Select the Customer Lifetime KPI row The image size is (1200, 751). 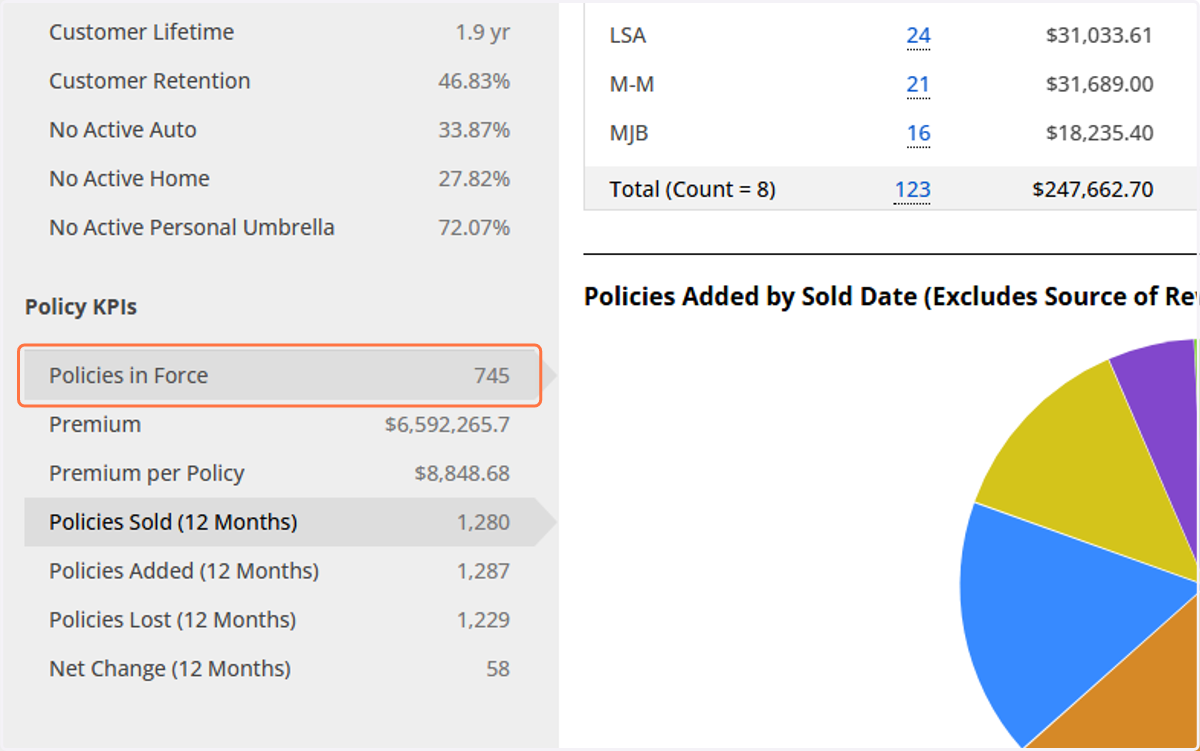click(280, 32)
